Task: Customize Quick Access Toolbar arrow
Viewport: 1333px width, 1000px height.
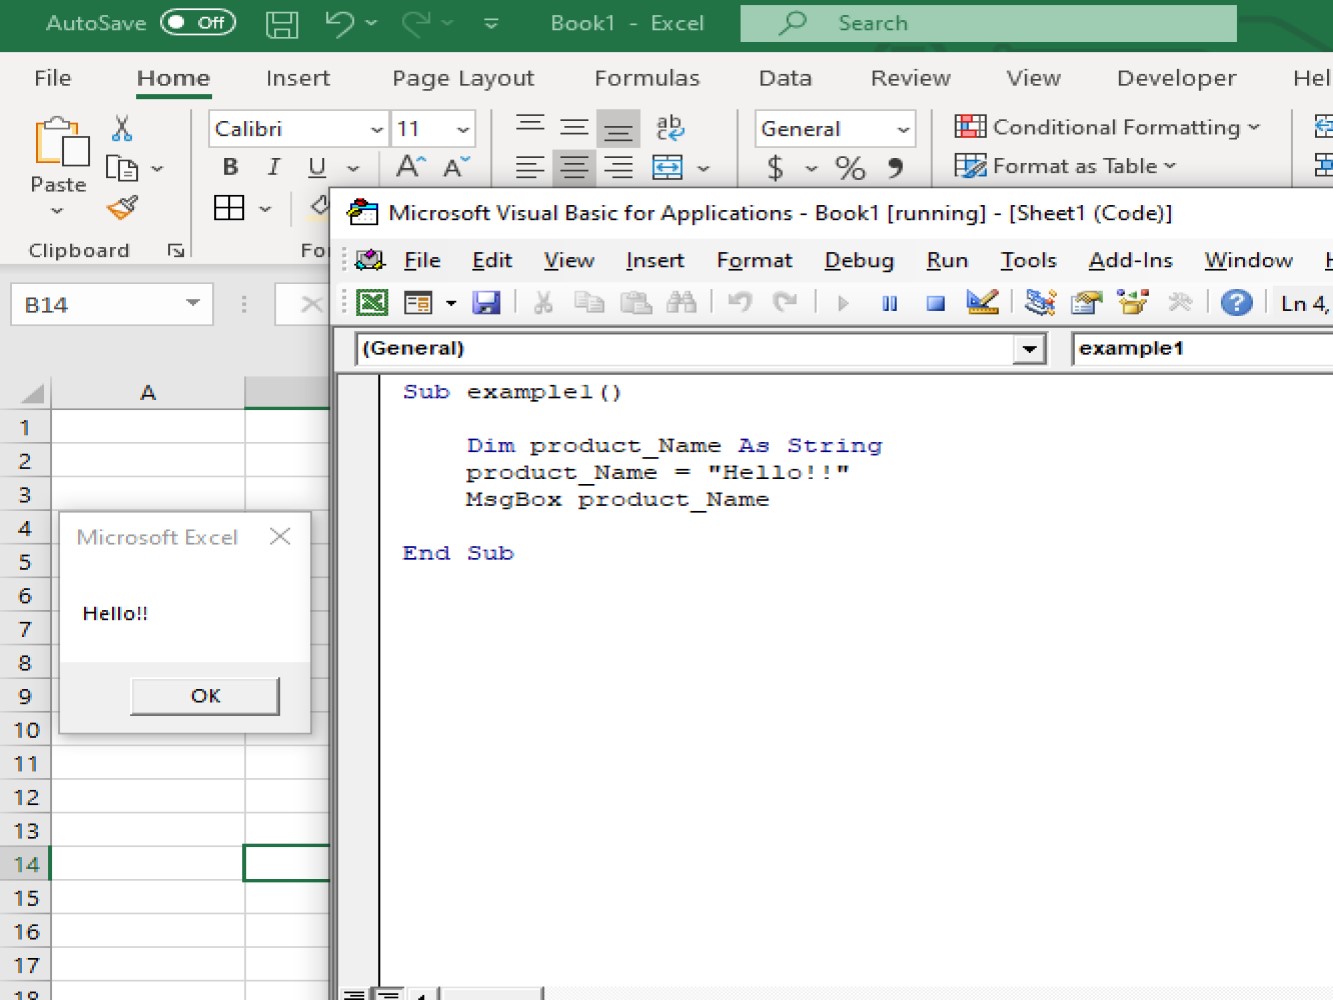Action: [x=491, y=23]
